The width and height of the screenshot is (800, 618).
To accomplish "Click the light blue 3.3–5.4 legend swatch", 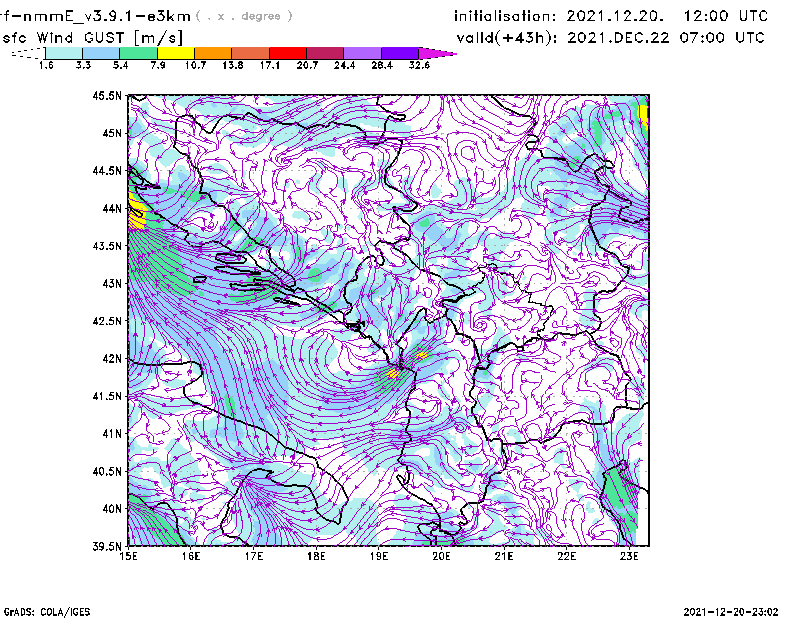I will click(101, 53).
